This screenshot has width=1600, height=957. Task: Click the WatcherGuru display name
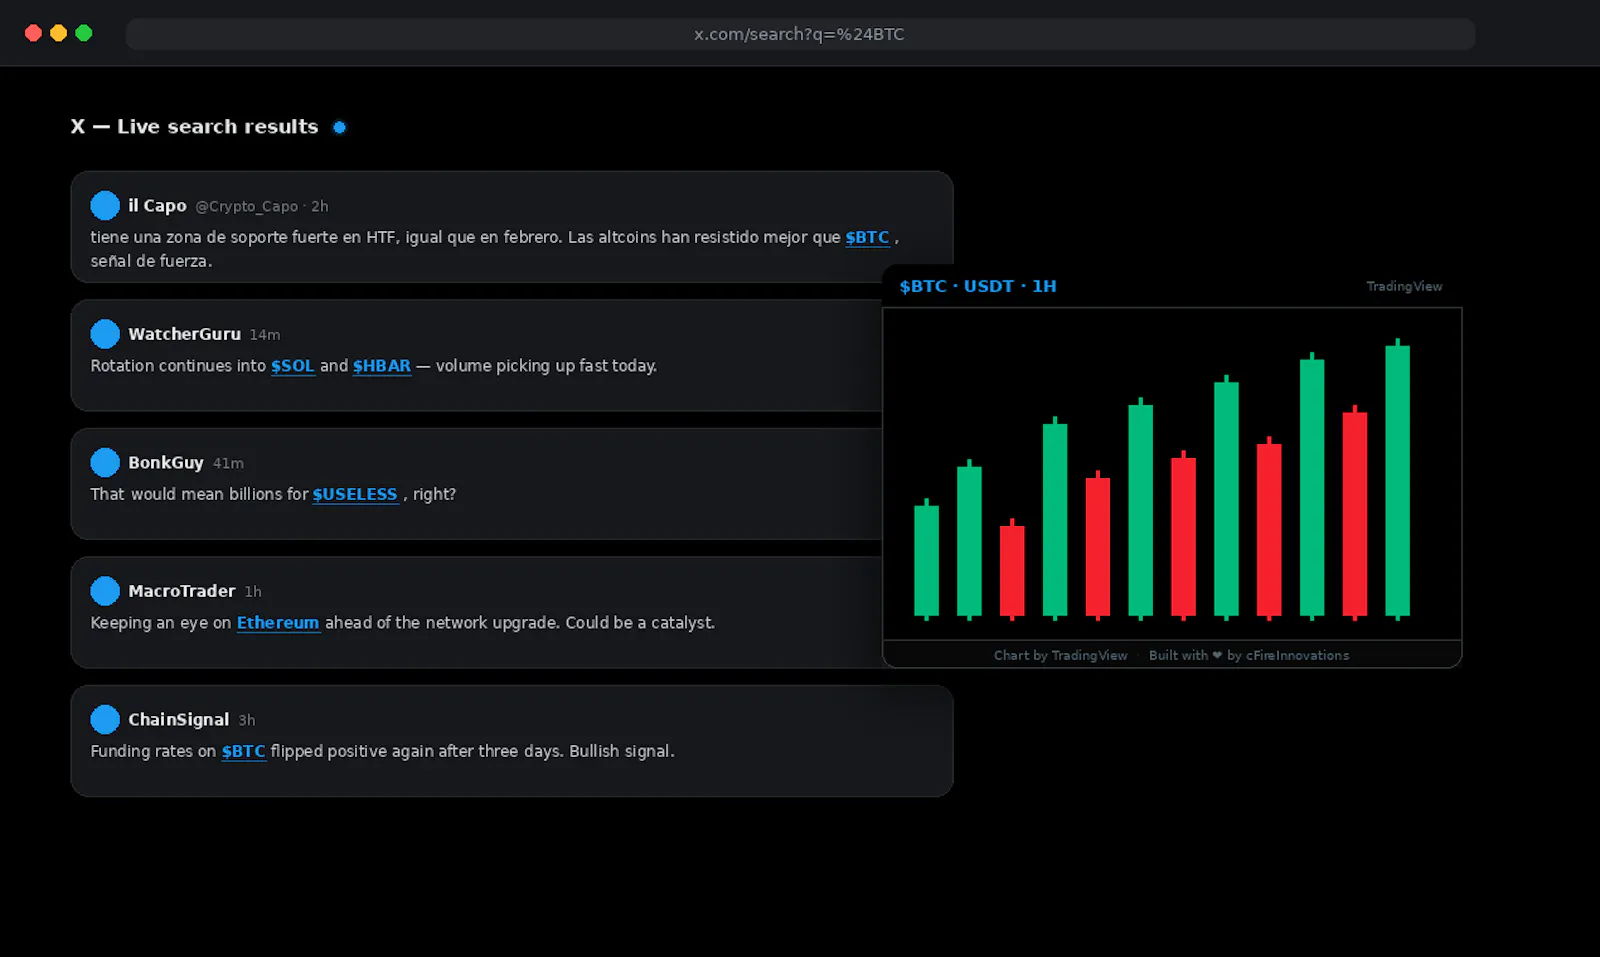coord(184,334)
